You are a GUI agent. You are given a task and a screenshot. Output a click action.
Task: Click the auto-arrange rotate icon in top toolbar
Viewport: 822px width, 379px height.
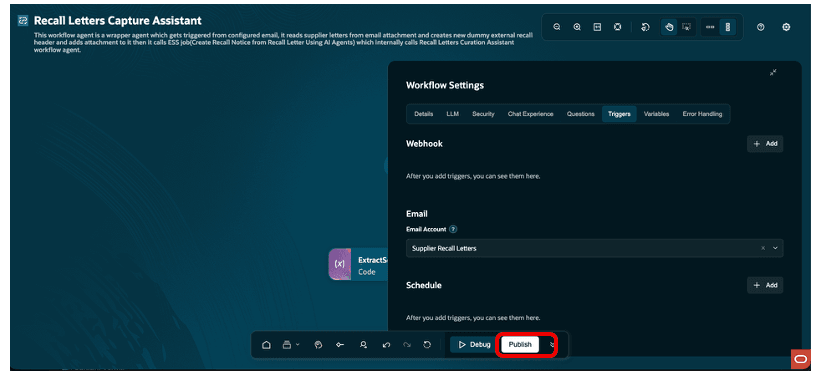(x=646, y=27)
